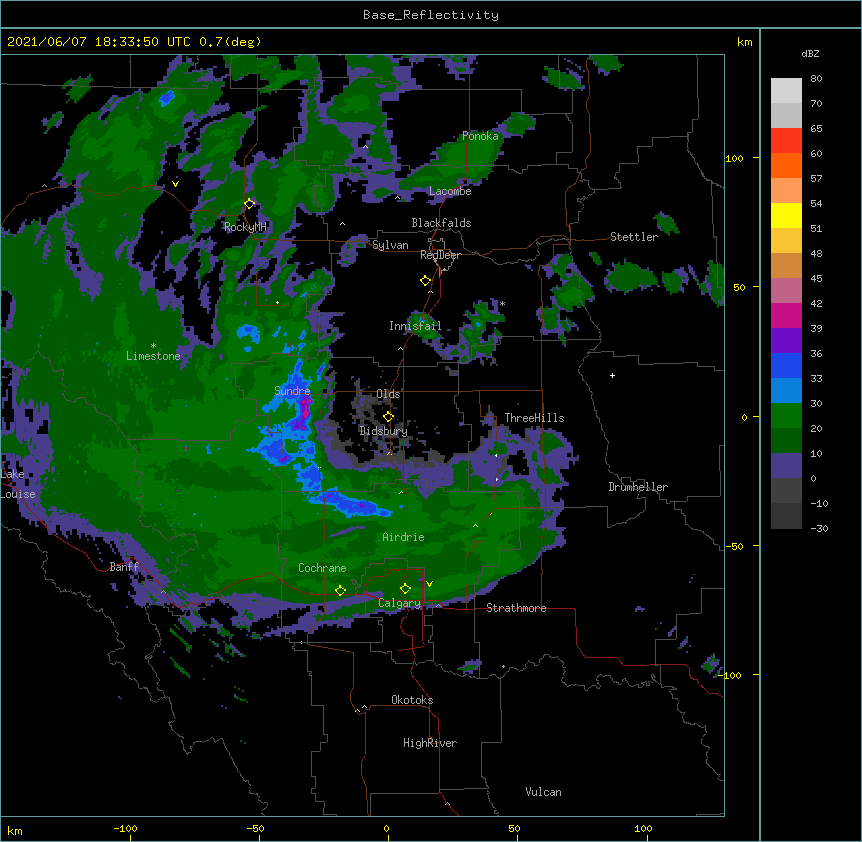
Task: Click the magenta storm core beside Sundre
Action: pos(304,413)
